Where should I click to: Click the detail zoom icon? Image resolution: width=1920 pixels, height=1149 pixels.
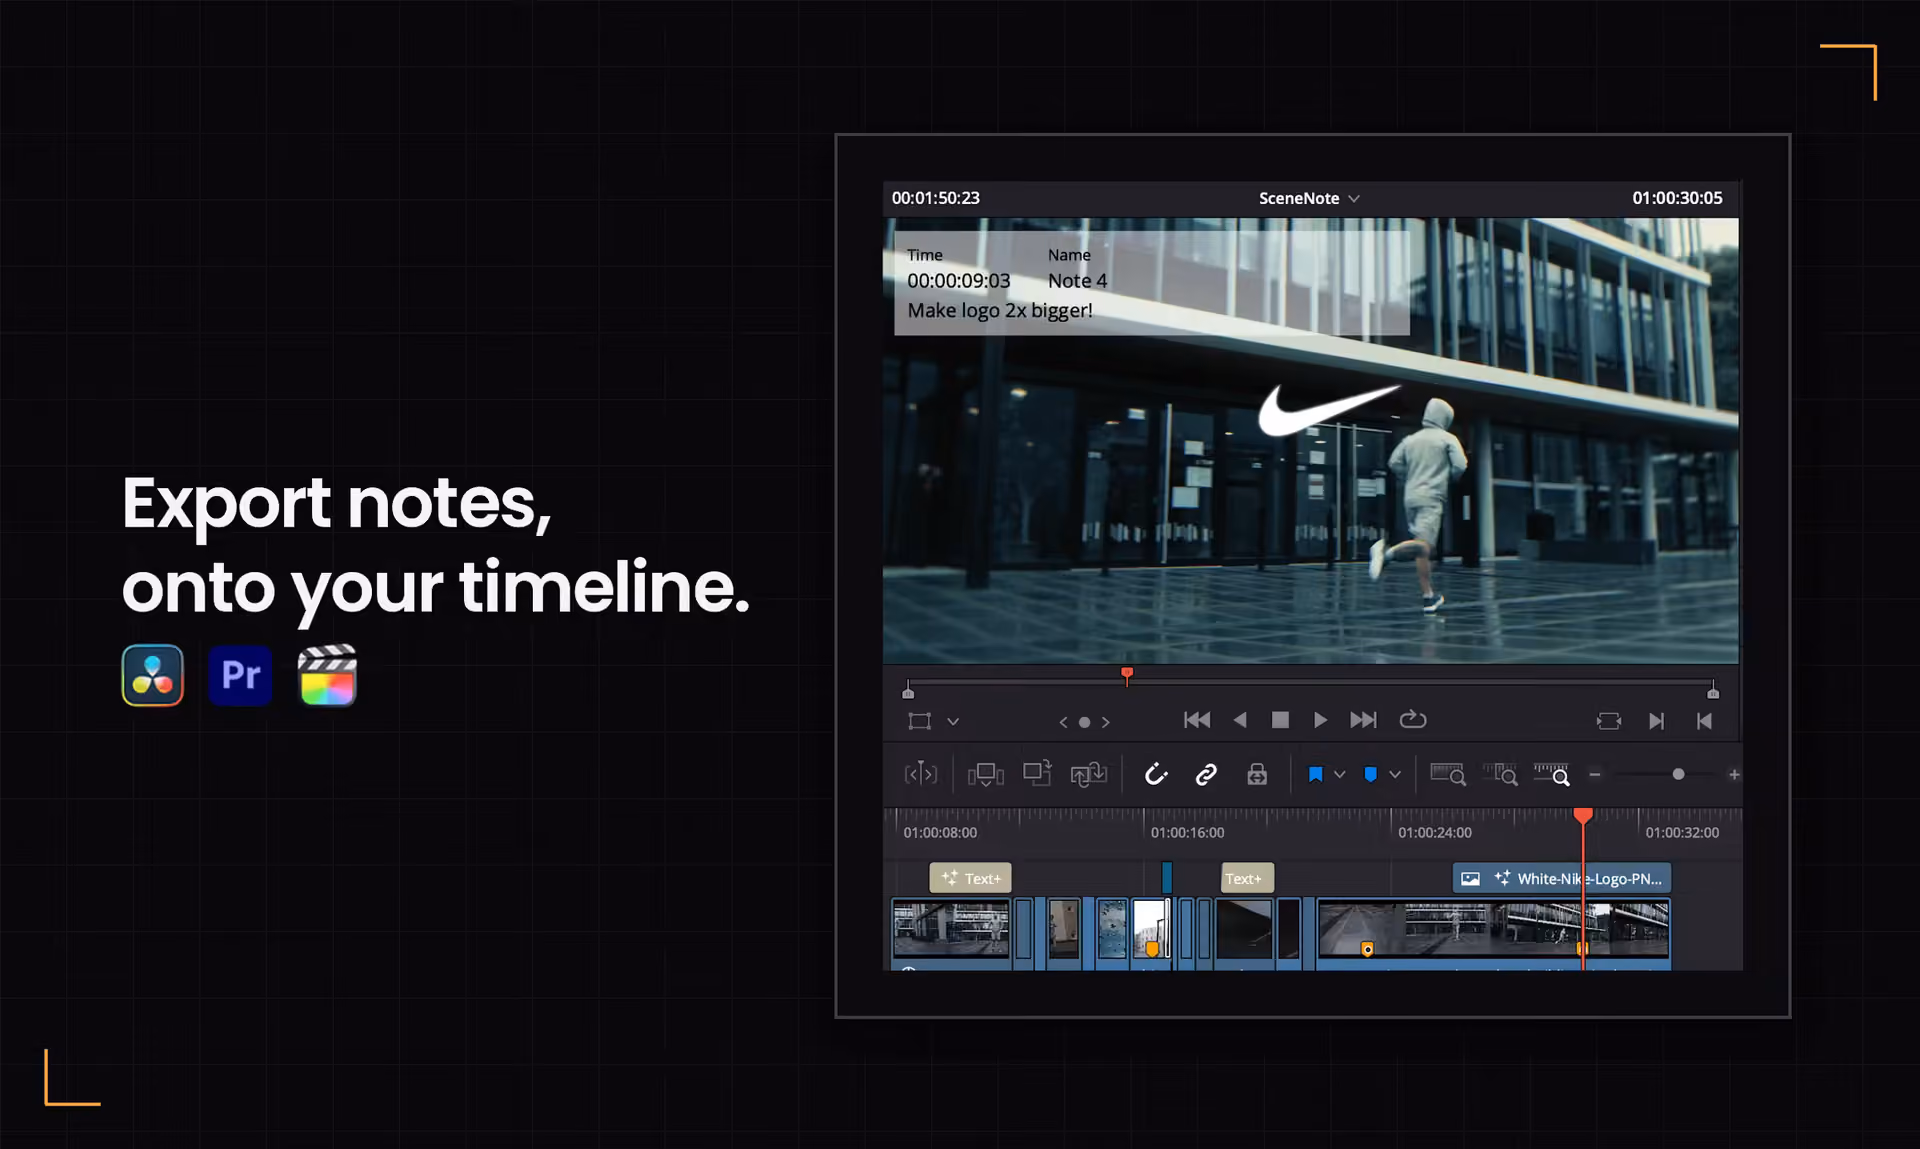click(1500, 774)
